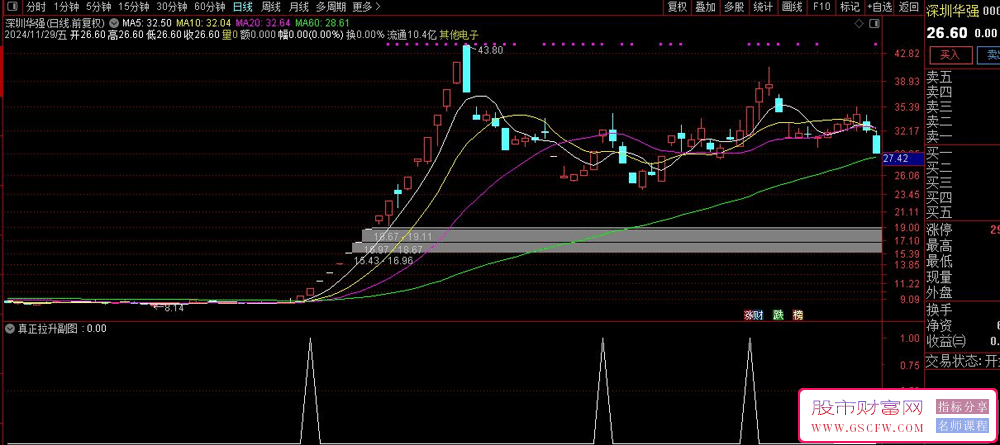This screenshot has width=1000, height=445.
Task: Expand the 真正拉升副图 indicator dropdown arrow
Action: 10,329
